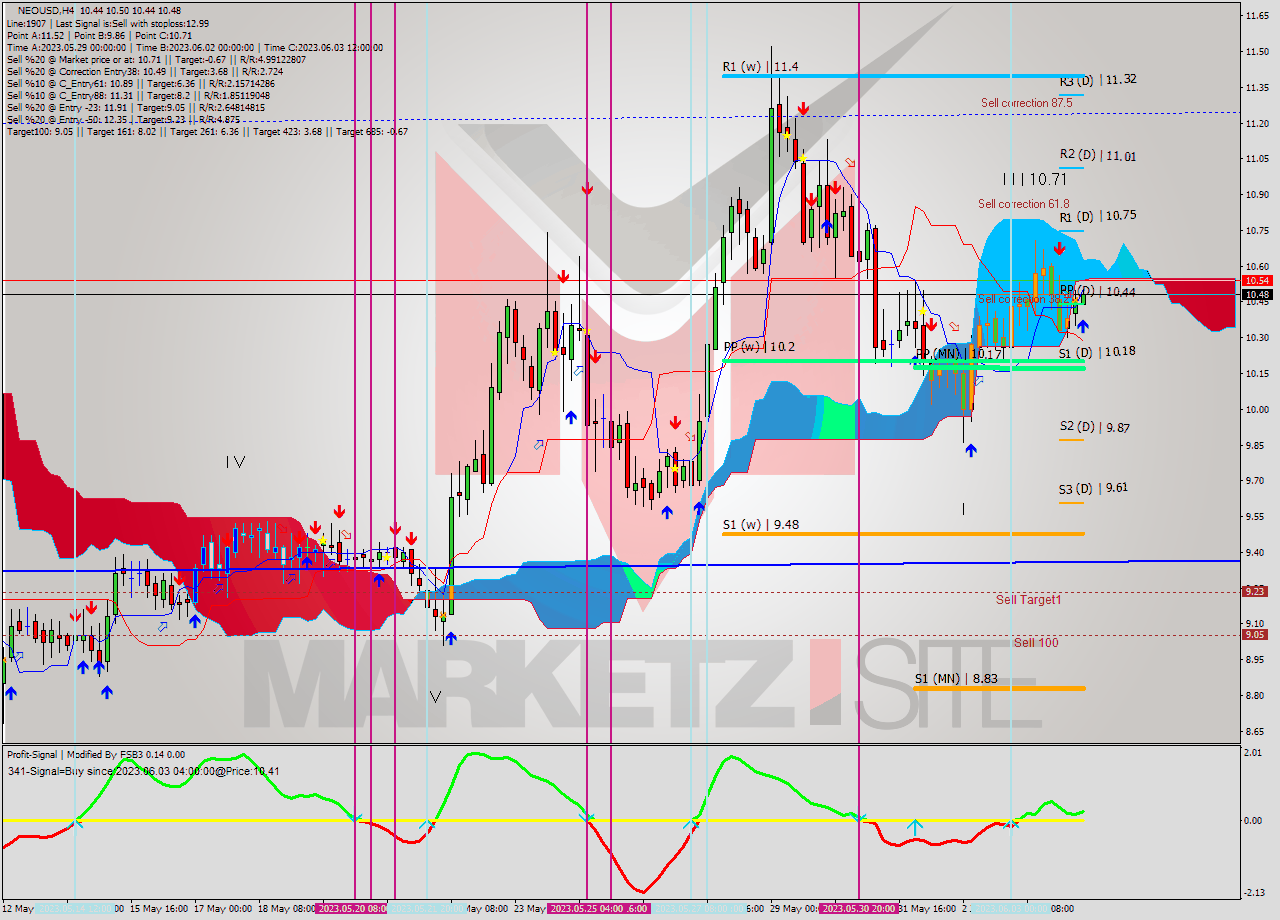Click the 'I V' wave label
1280x920 pixels.
(235, 462)
